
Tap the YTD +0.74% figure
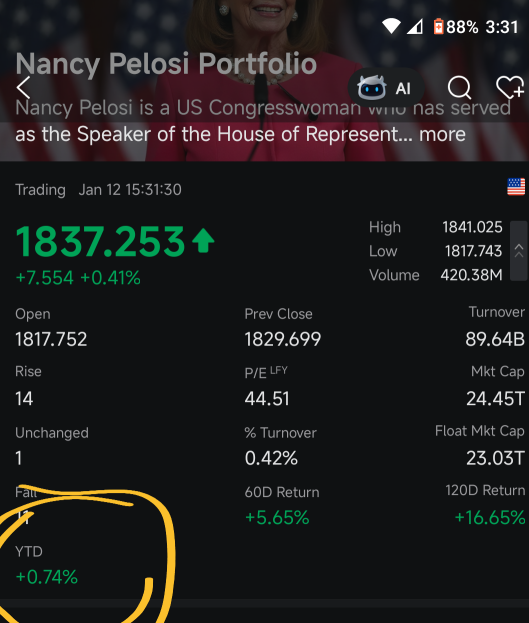tap(47, 577)
